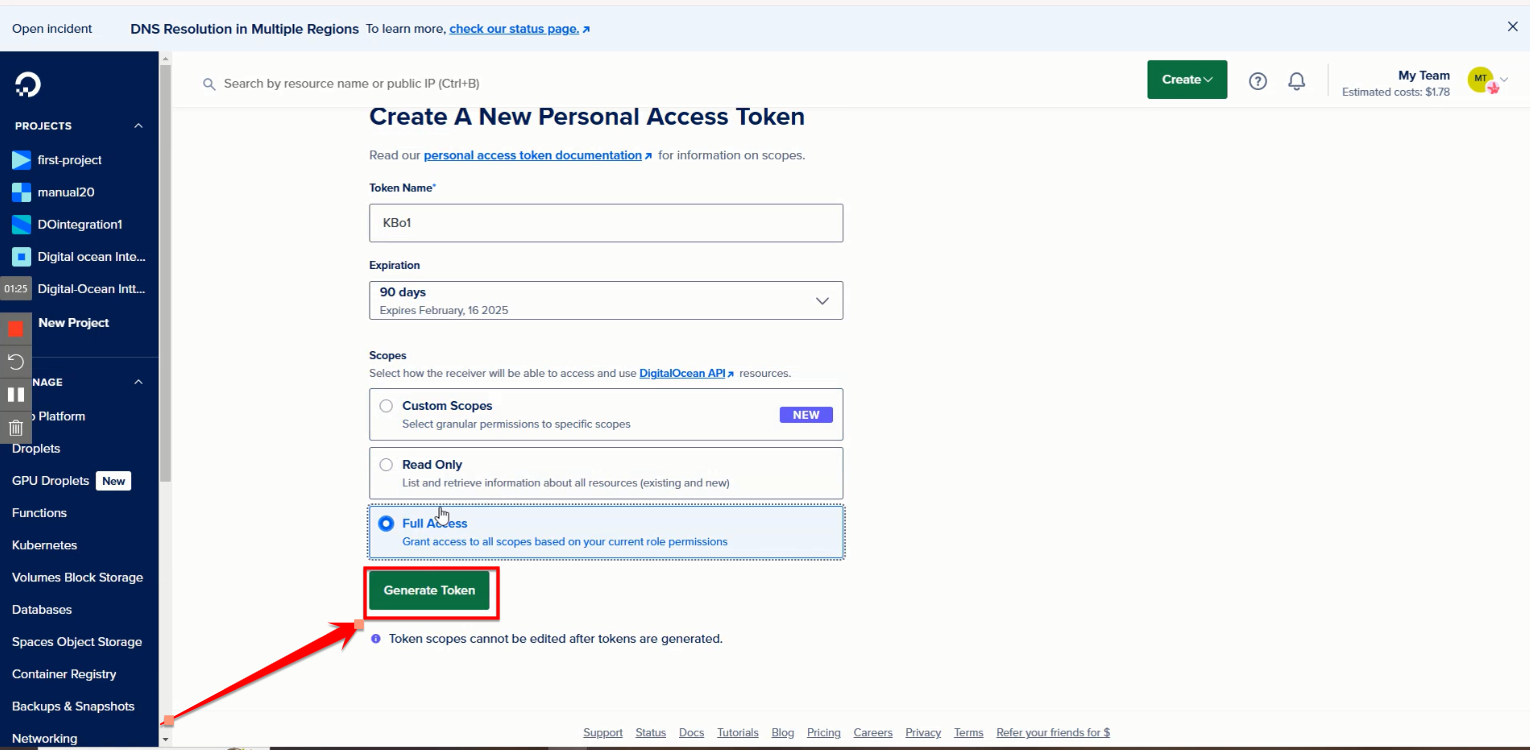Open Kubernetes in the sidebar

point(44,545)
